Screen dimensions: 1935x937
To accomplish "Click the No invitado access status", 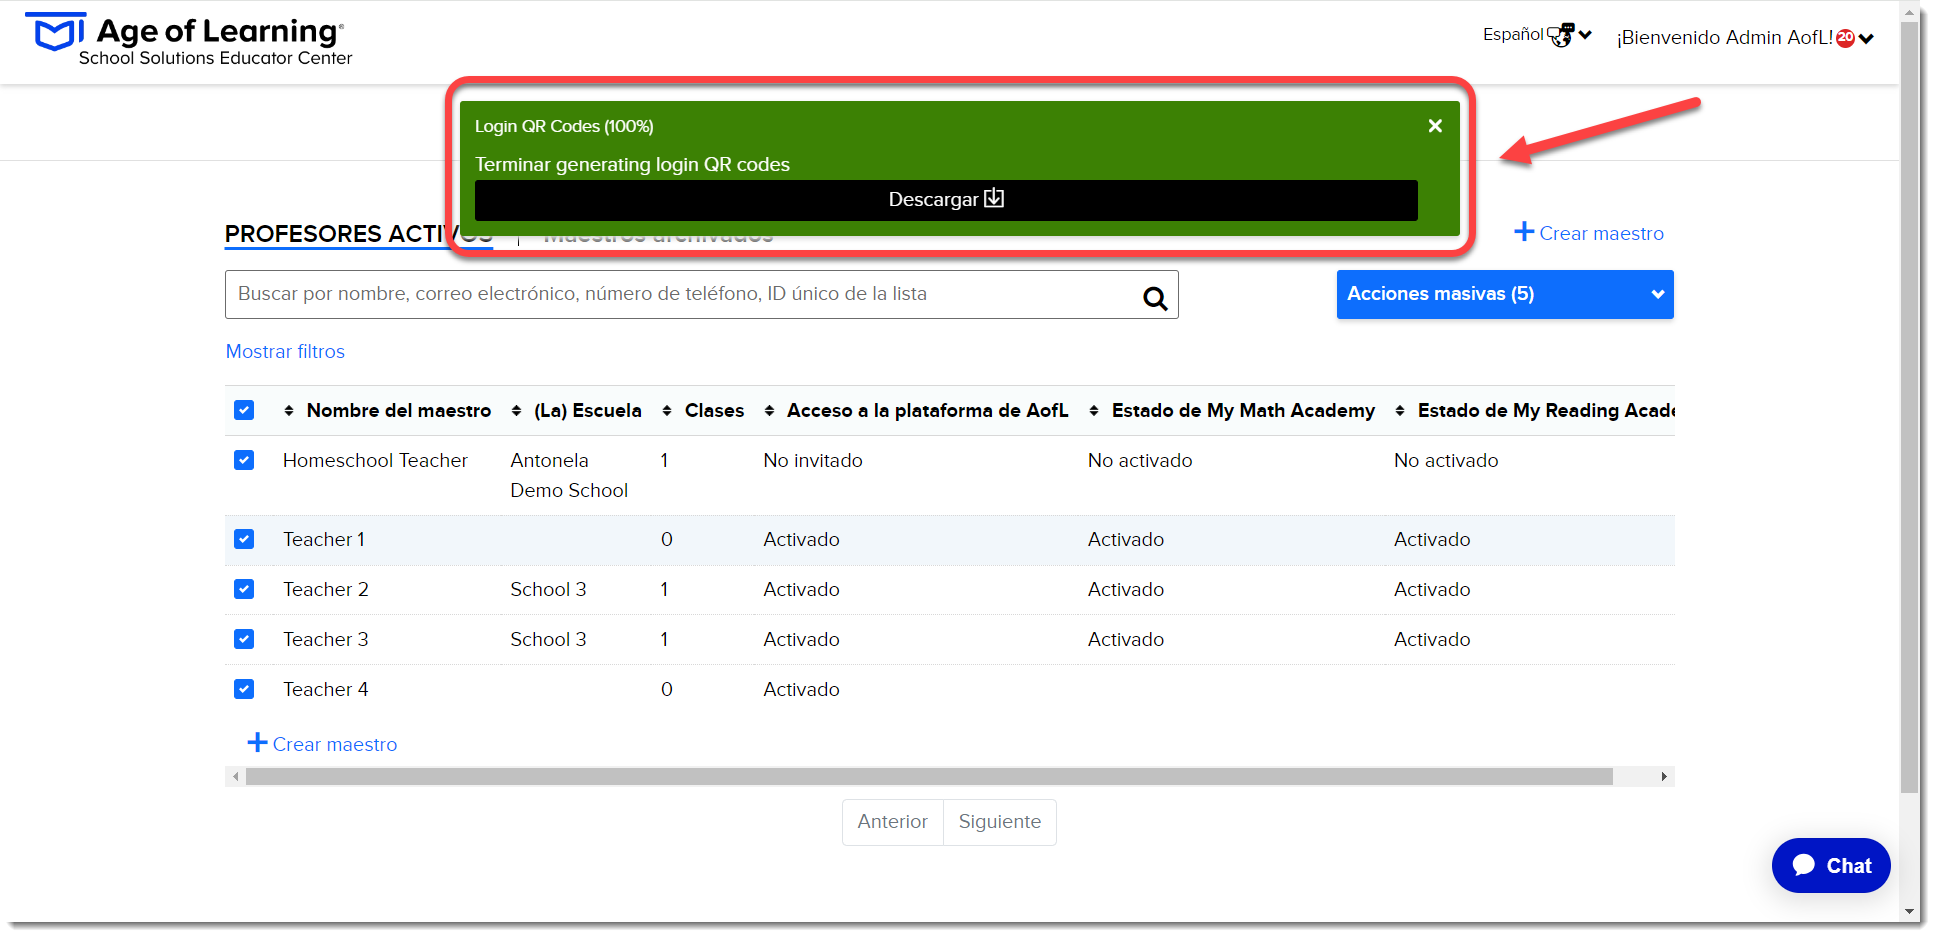I will (813, 460).
